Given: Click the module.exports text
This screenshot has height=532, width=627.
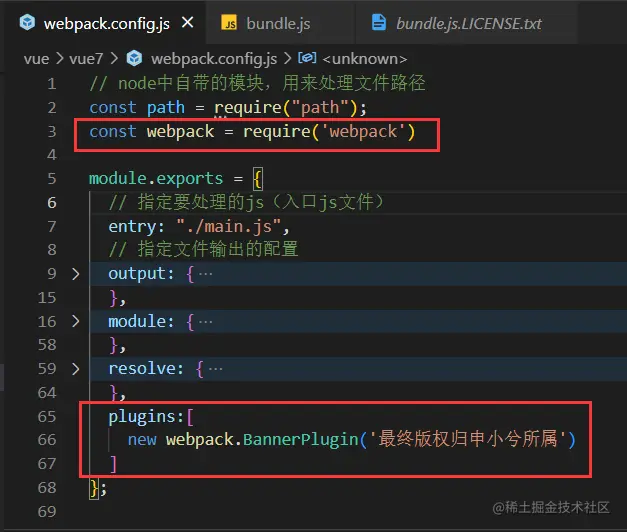Looking at the screenshot, I should 156,179.
